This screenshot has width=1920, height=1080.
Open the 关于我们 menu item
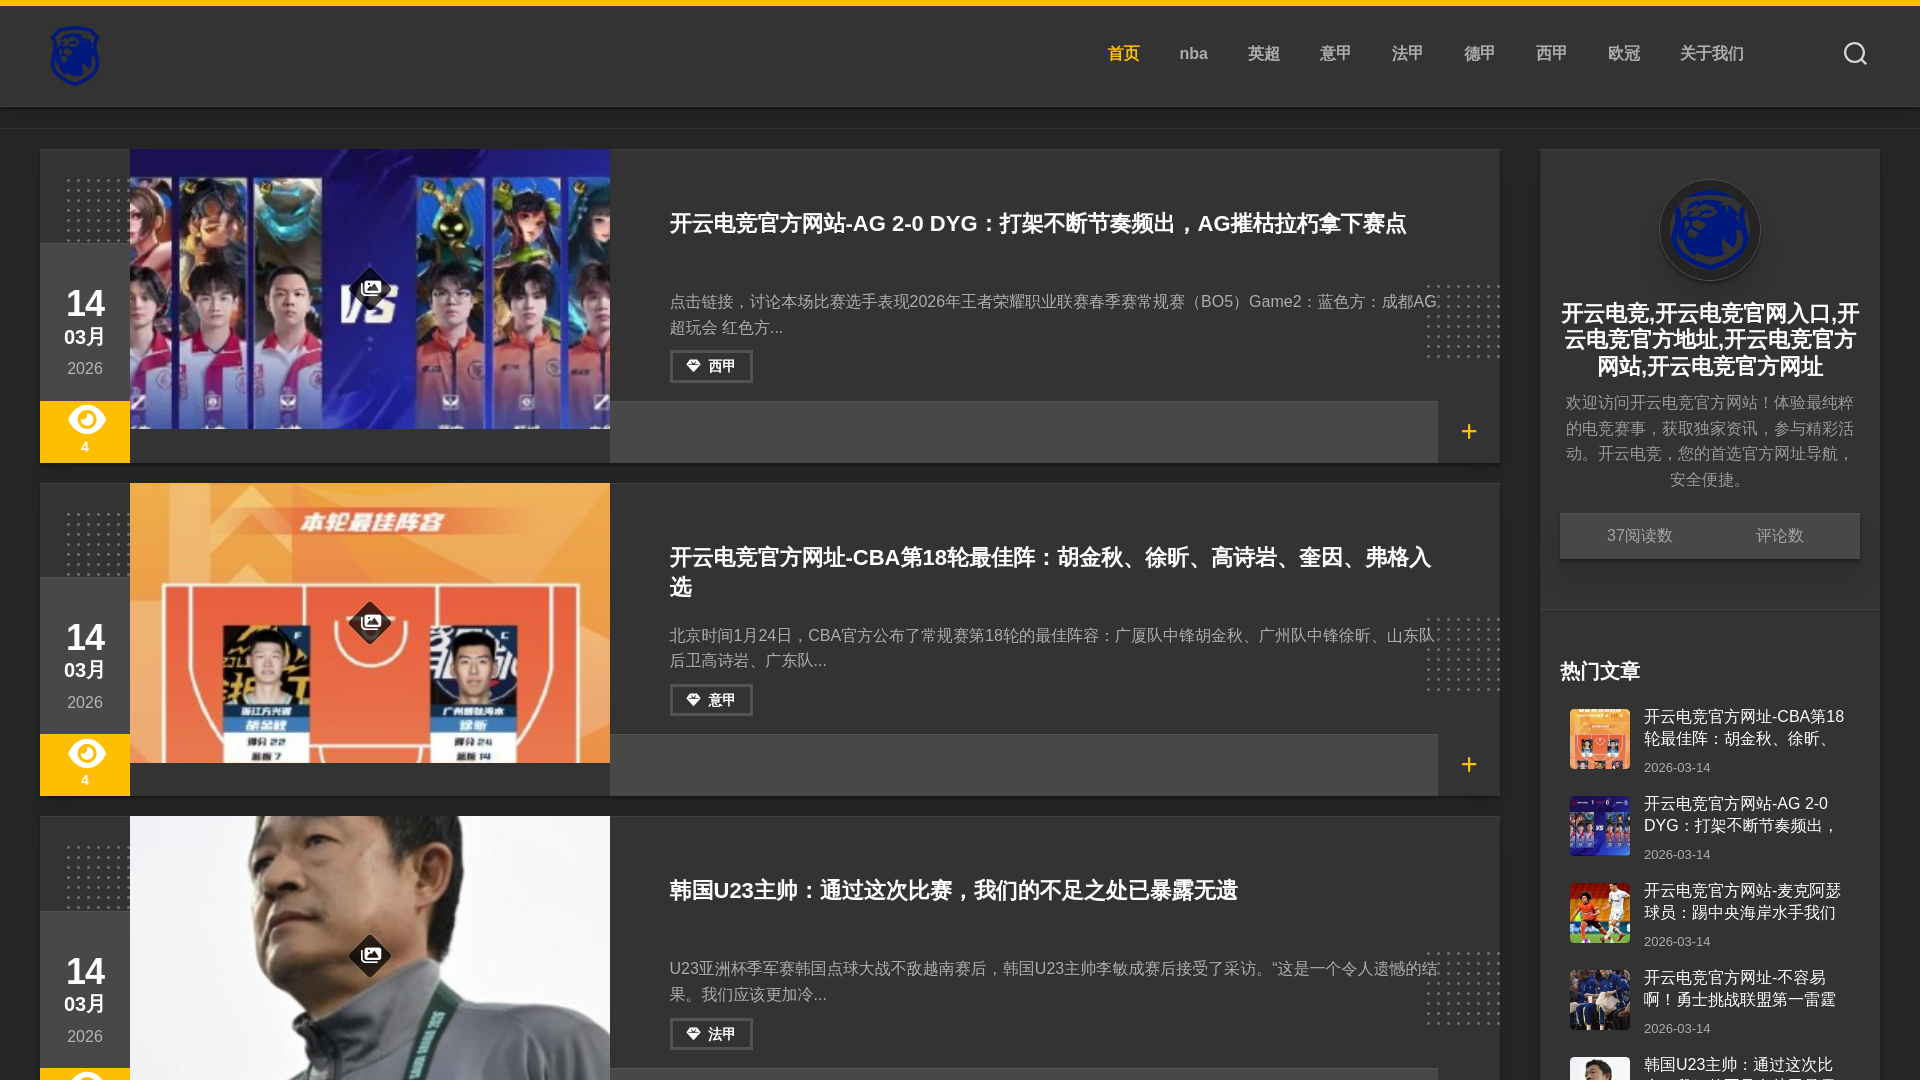(1711, 54)
